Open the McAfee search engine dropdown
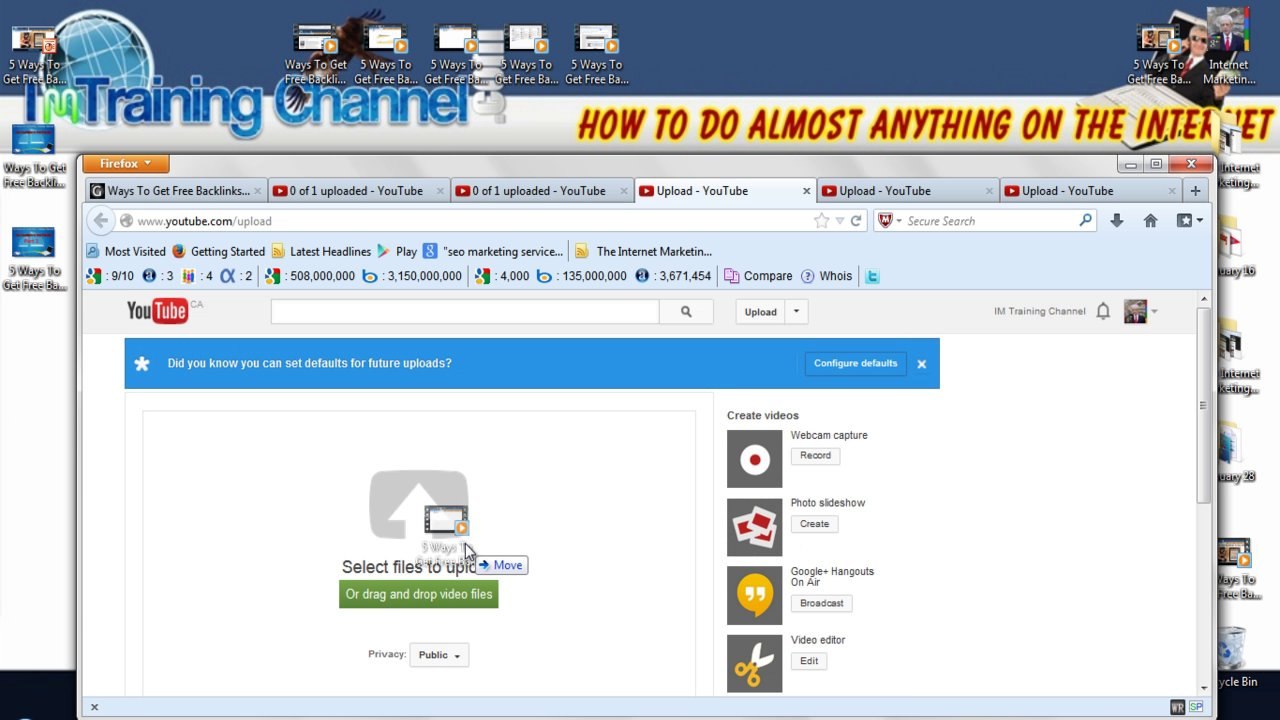This screenshot has width=1280, height=720. (890, 221)
